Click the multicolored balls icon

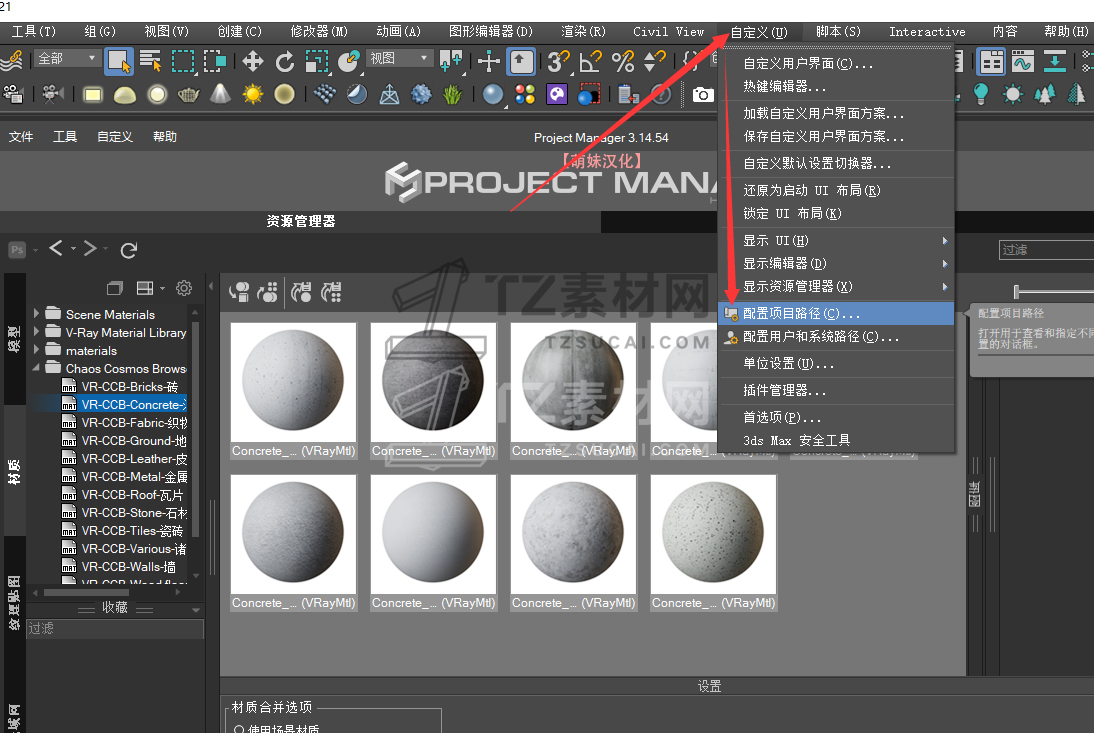click(x=525, y=94)
